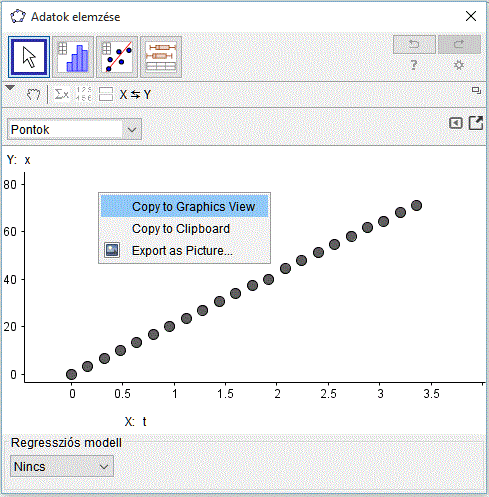
Task: Click the export plot arrow icon
Action: click(x=476, y=123)
